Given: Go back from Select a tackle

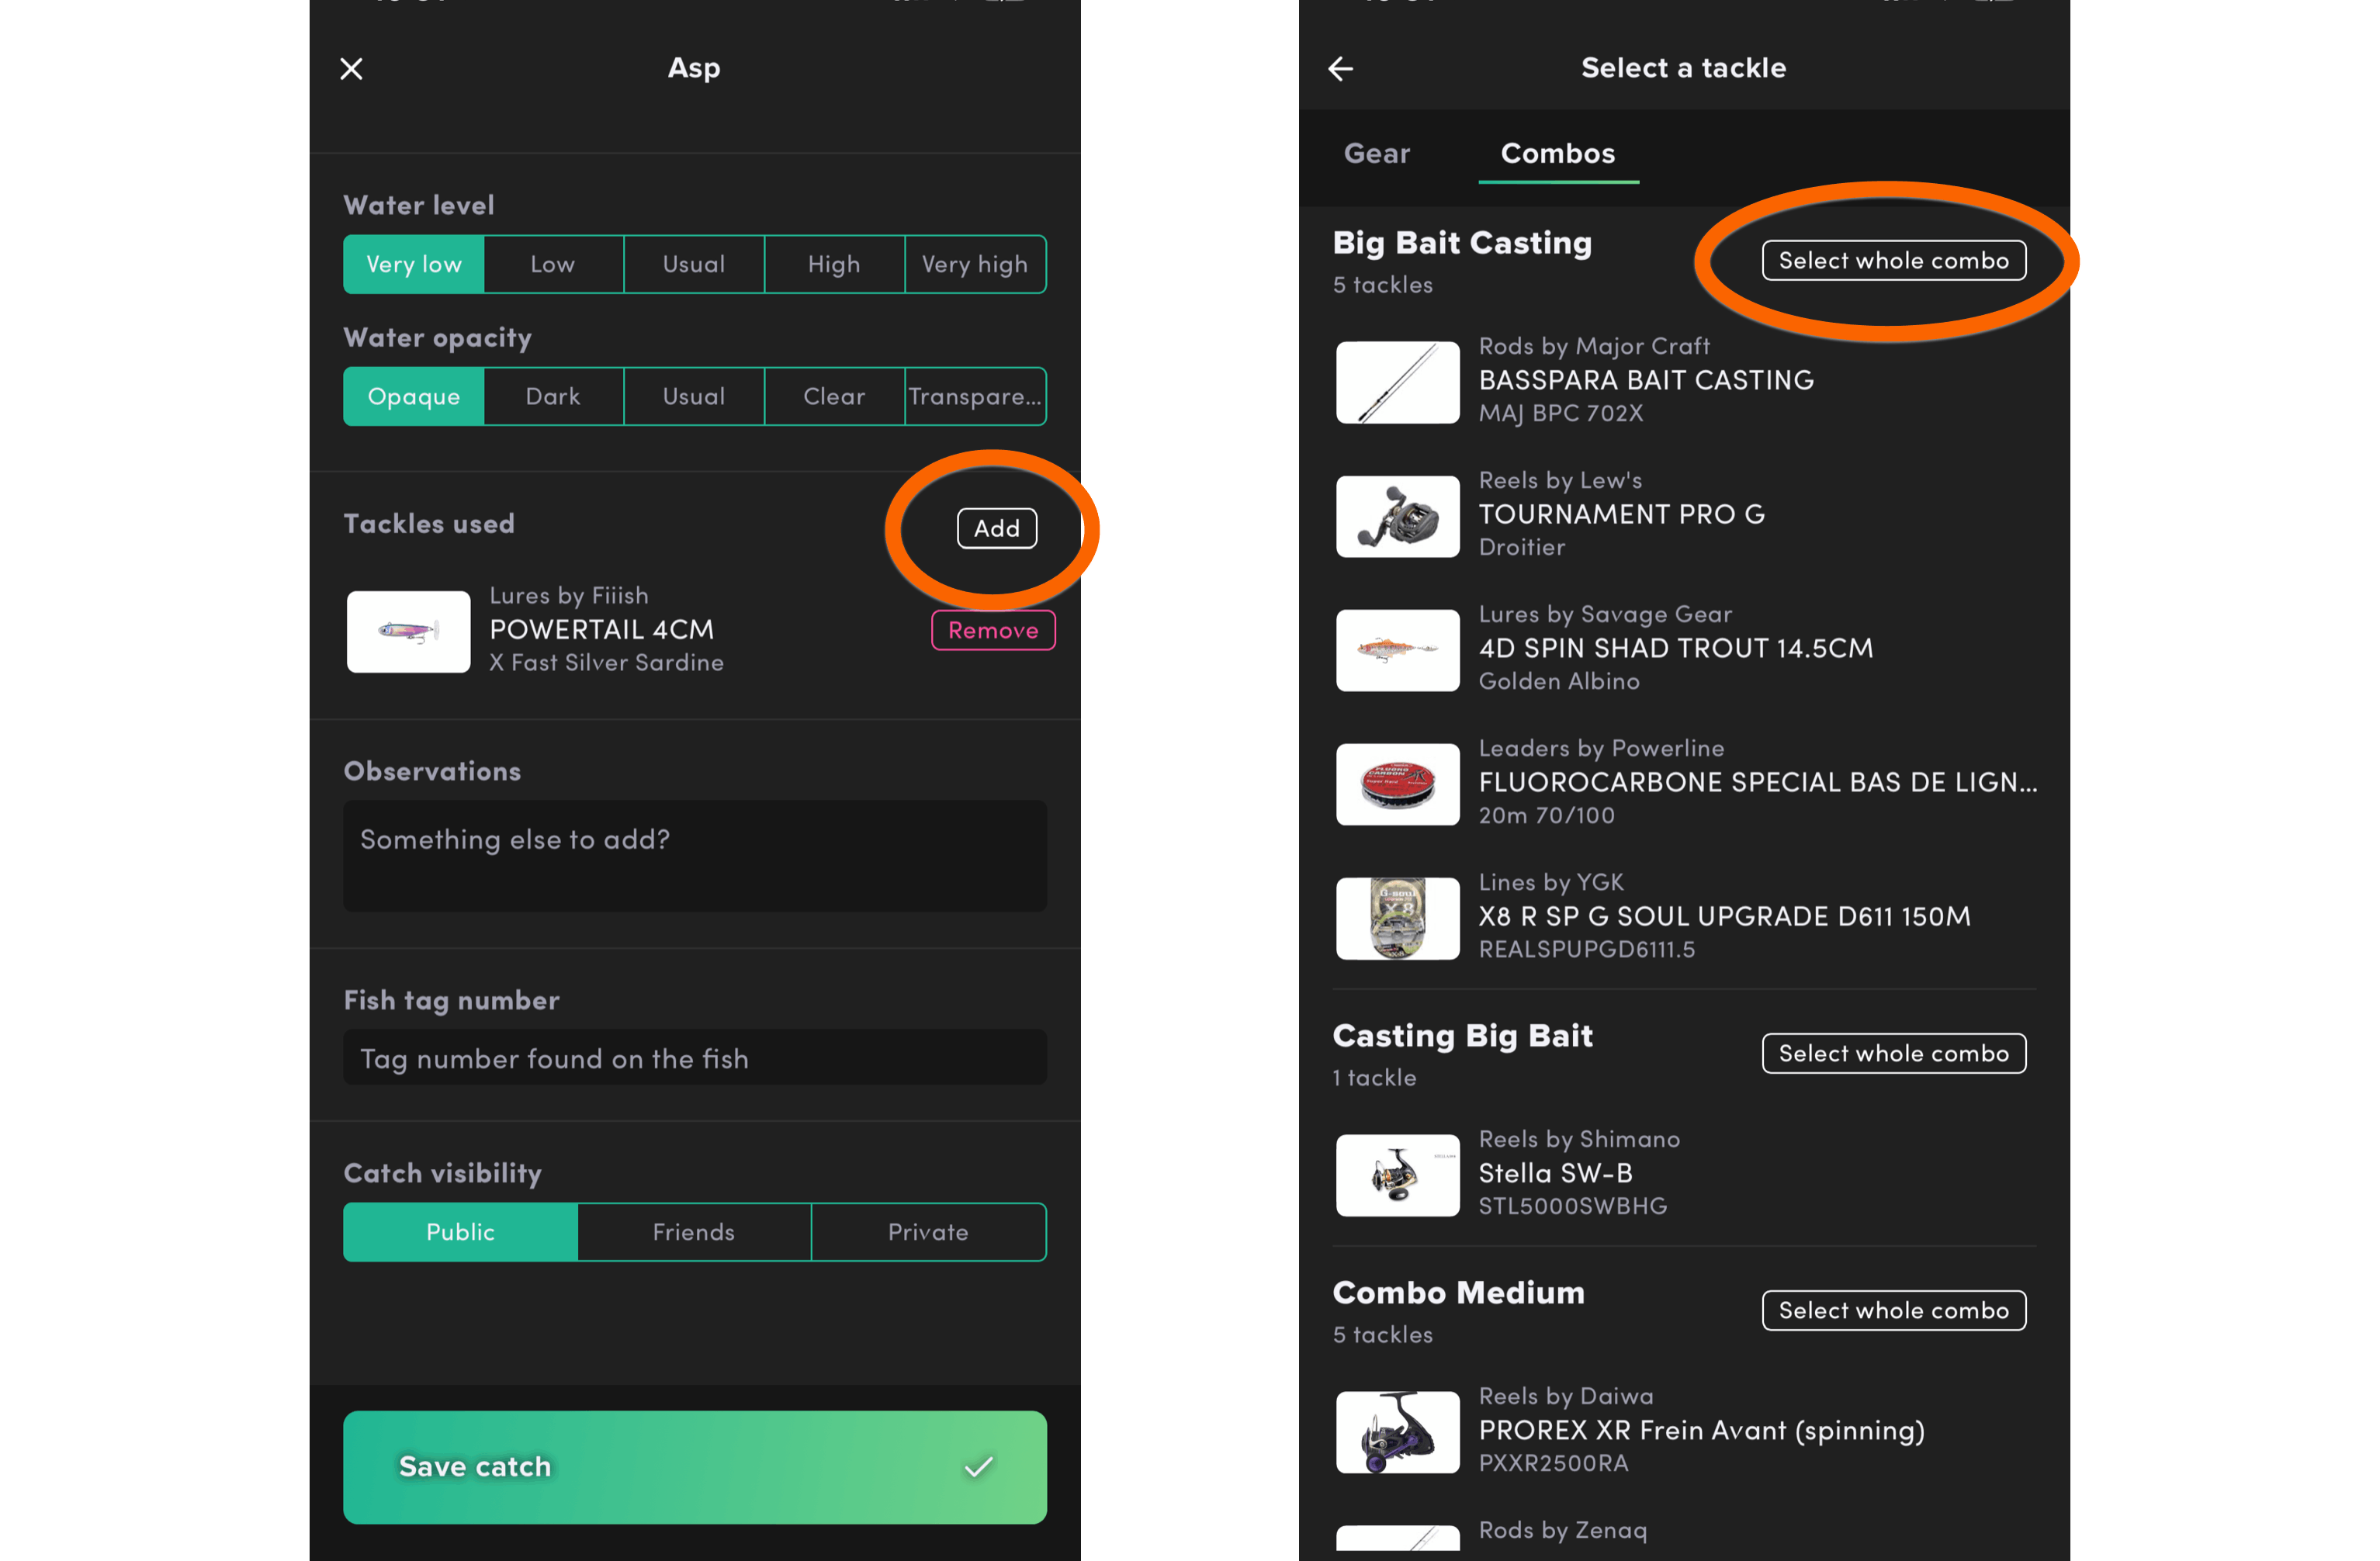Looking at the screenshot, I should coord(1340,69).
